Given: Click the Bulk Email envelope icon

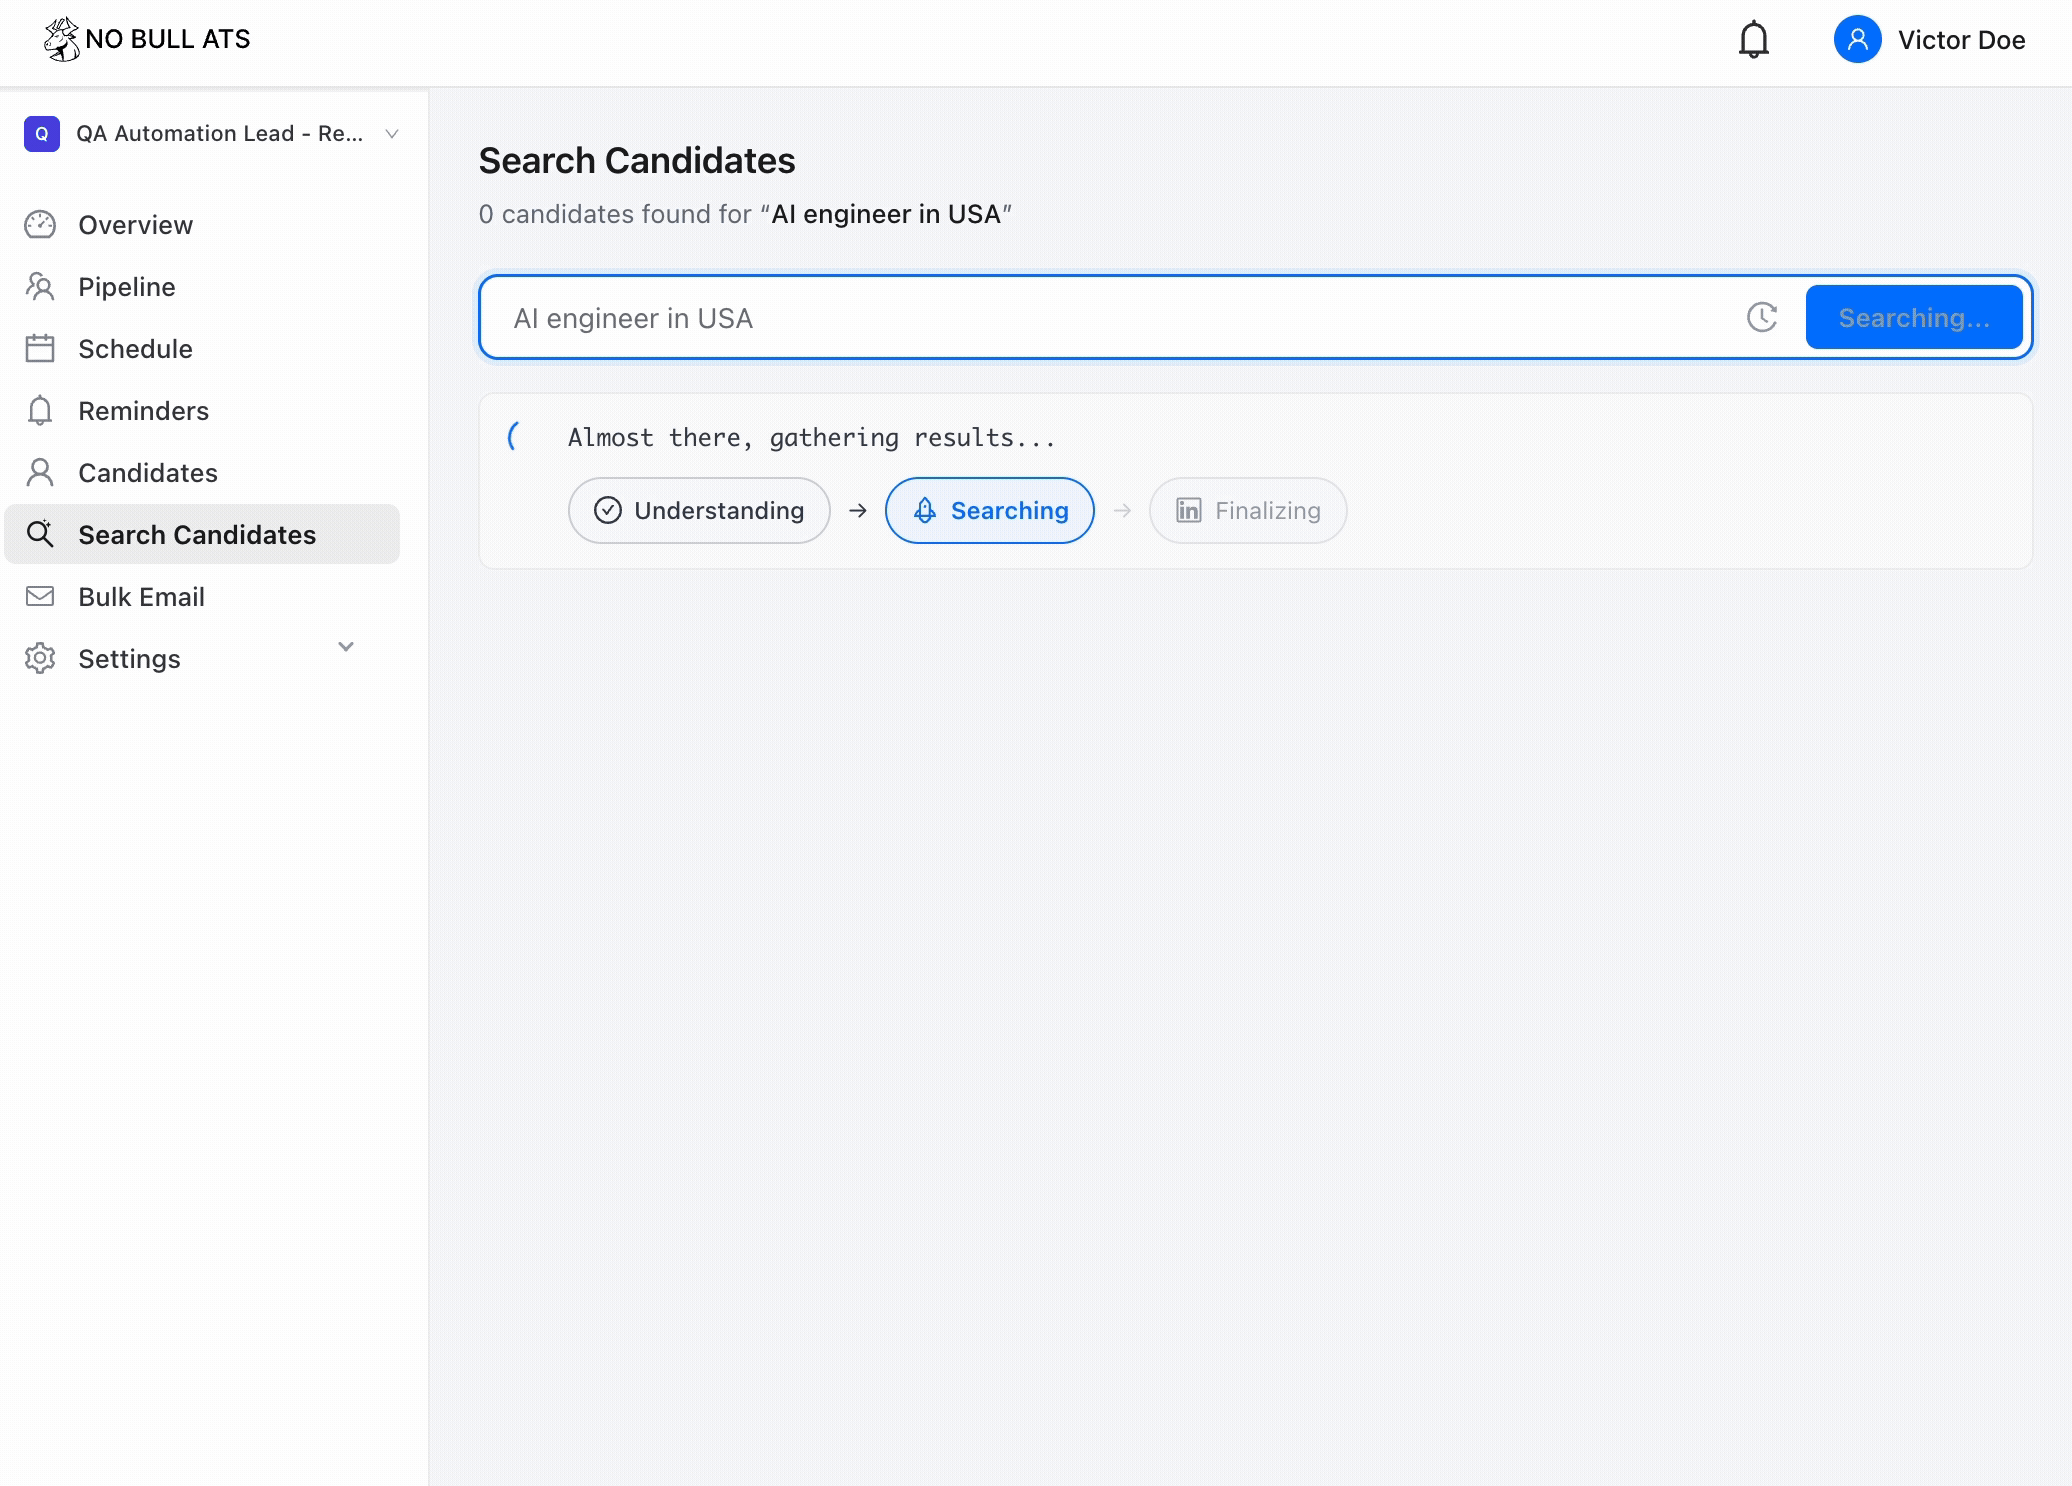Looking at the screenshot, I should 40,597.
